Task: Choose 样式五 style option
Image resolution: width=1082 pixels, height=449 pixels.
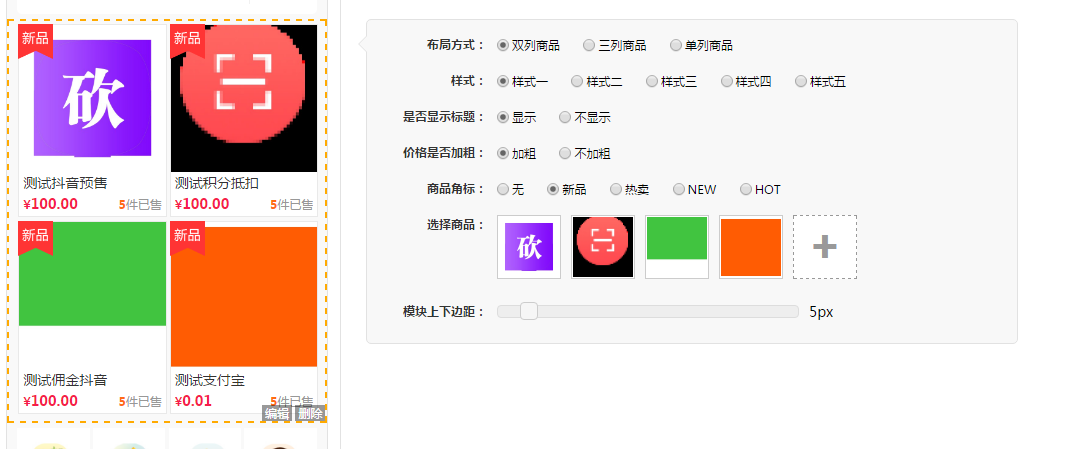Action: 800,81
